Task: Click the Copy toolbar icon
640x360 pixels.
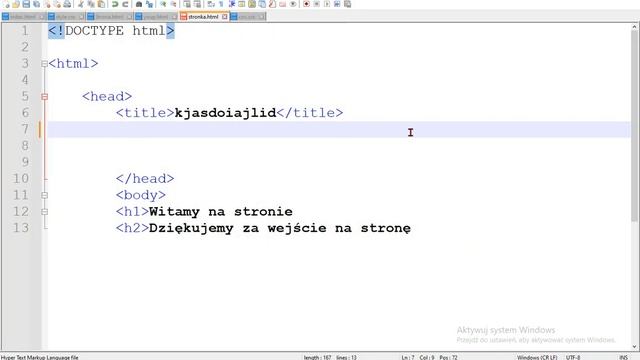Action: (x=91, y=4)
